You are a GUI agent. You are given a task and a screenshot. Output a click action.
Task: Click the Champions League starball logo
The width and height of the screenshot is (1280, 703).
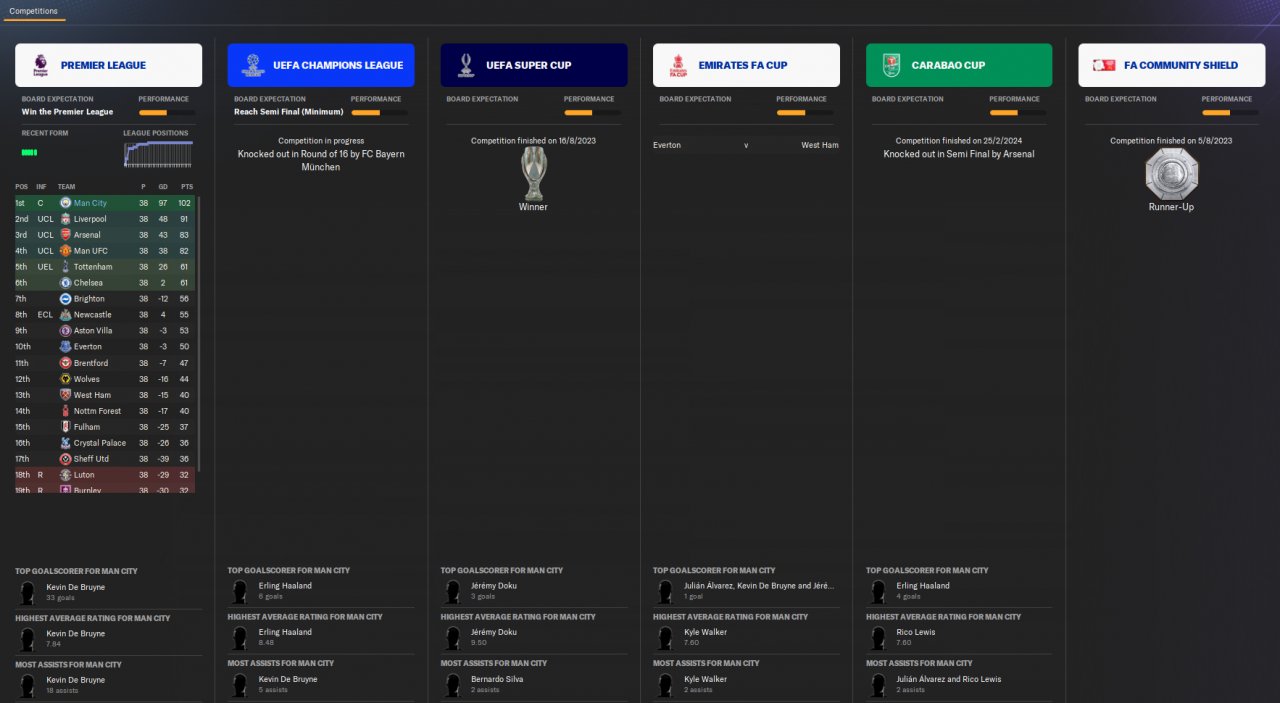click(x=253, y=65)
